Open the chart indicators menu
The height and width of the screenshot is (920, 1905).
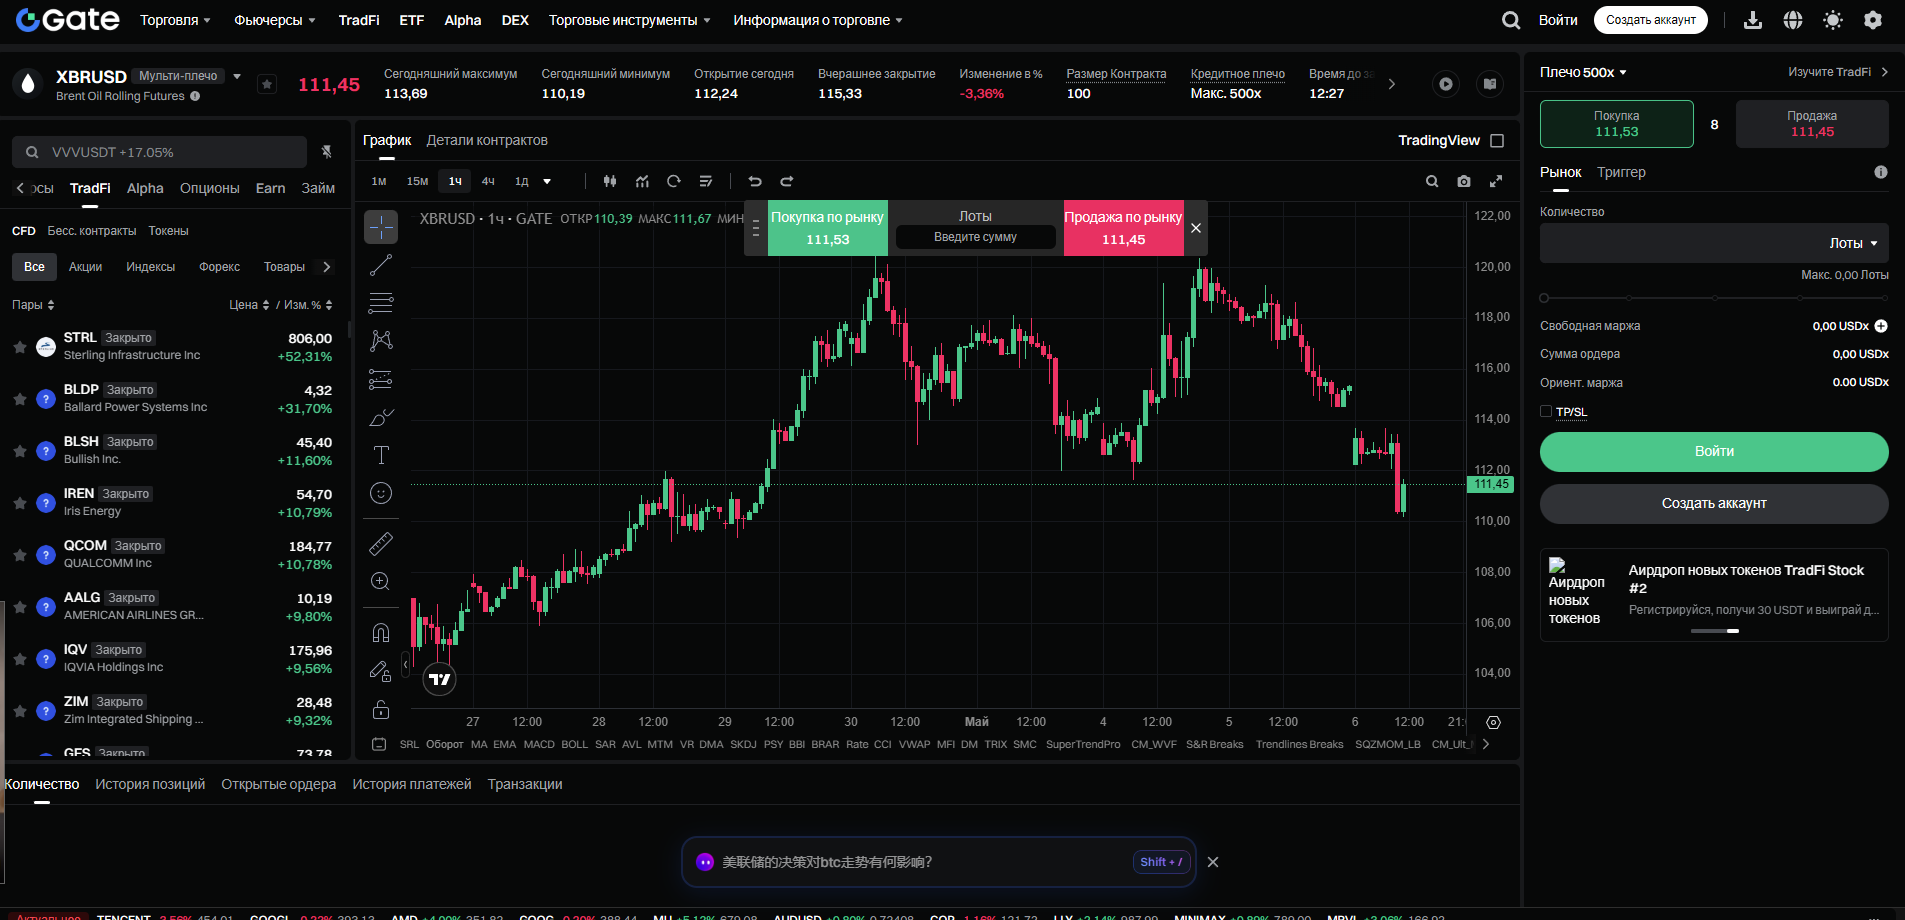(642, 181)
